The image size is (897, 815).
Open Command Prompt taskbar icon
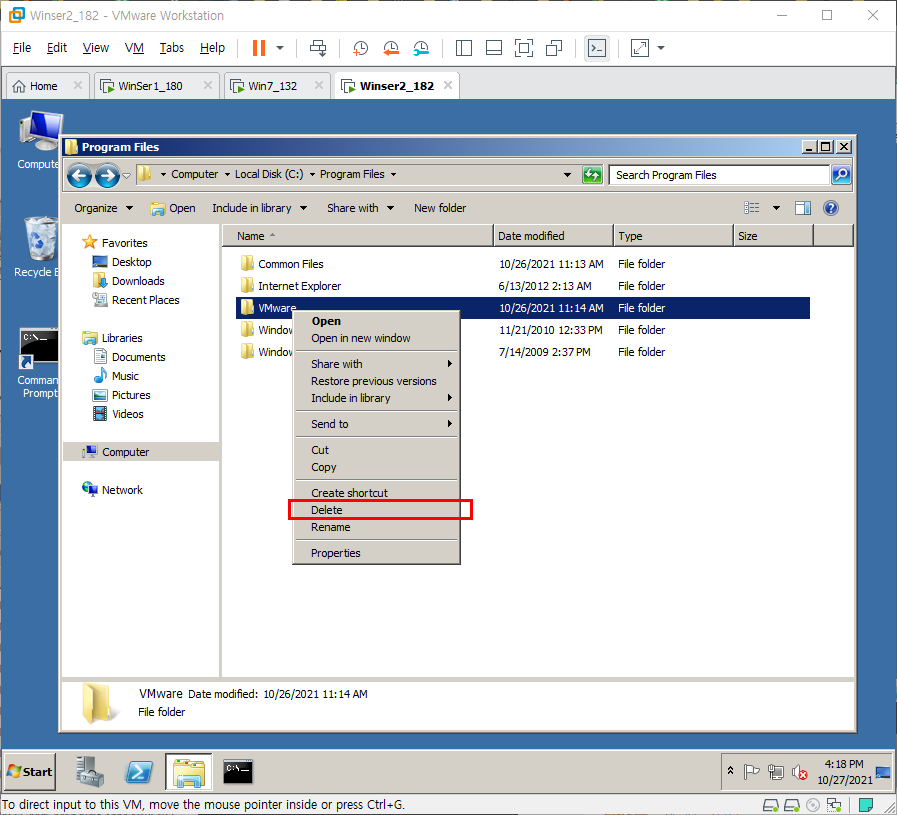pyautogui.click(x=238, y=772)
